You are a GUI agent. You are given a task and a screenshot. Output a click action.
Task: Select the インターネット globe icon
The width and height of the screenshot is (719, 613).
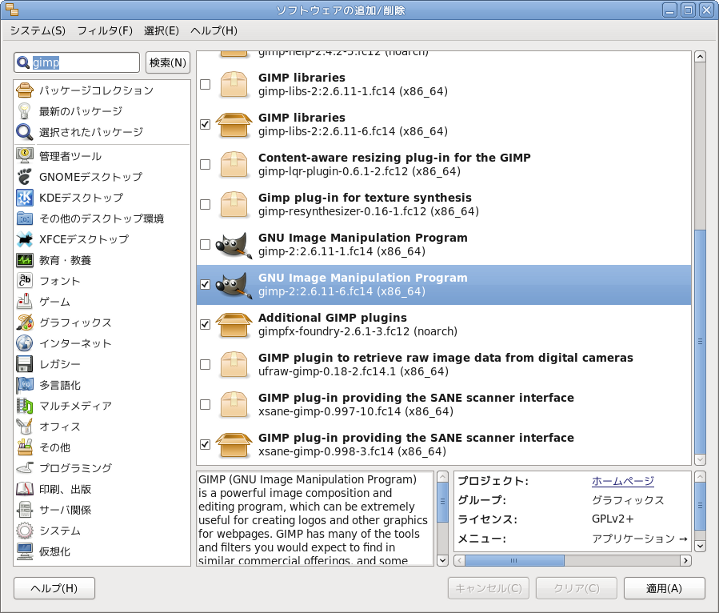coord(25,343)
